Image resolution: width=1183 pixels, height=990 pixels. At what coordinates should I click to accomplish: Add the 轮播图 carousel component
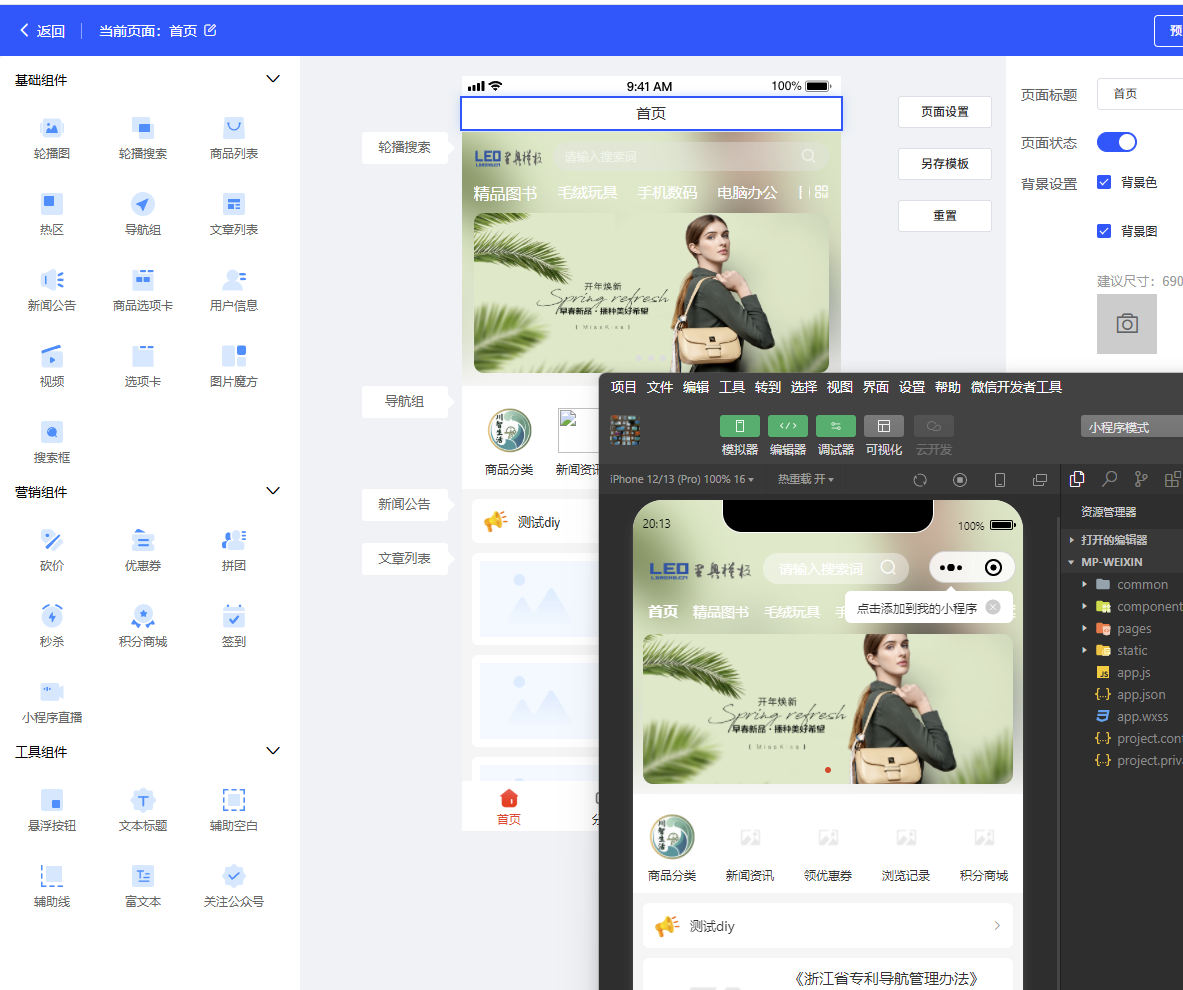(51, 138)
